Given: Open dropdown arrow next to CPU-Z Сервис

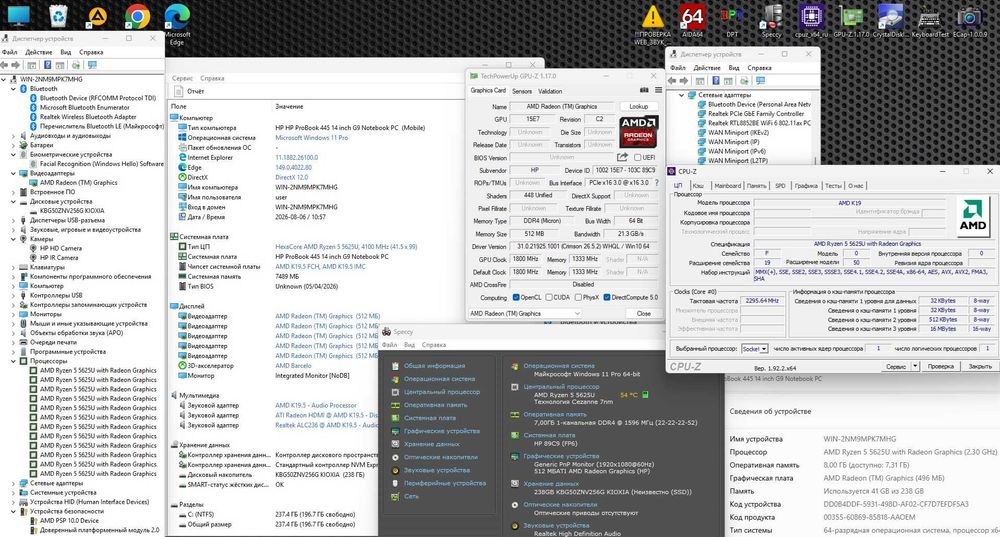Looking at the screenshot, I should [915, 367].
